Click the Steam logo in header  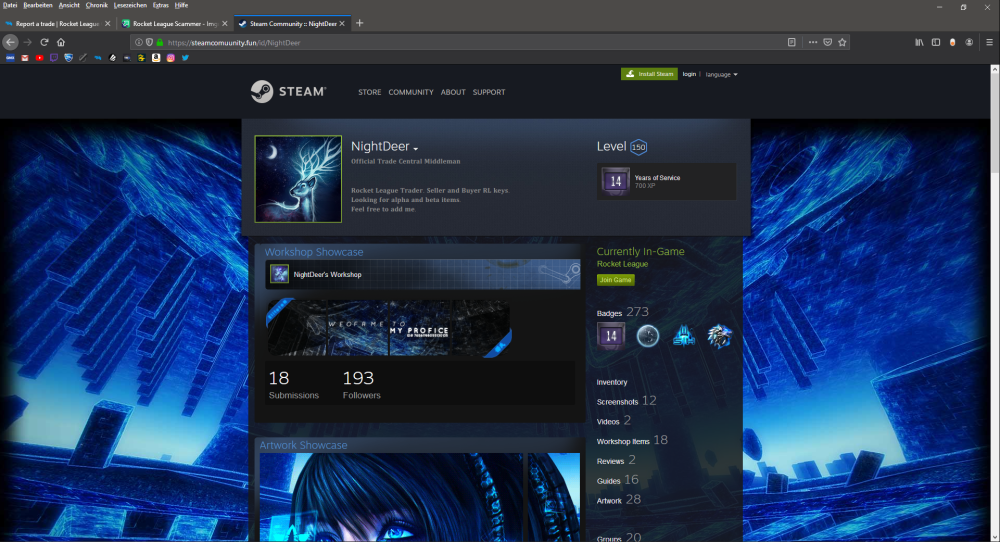point(288,92)
